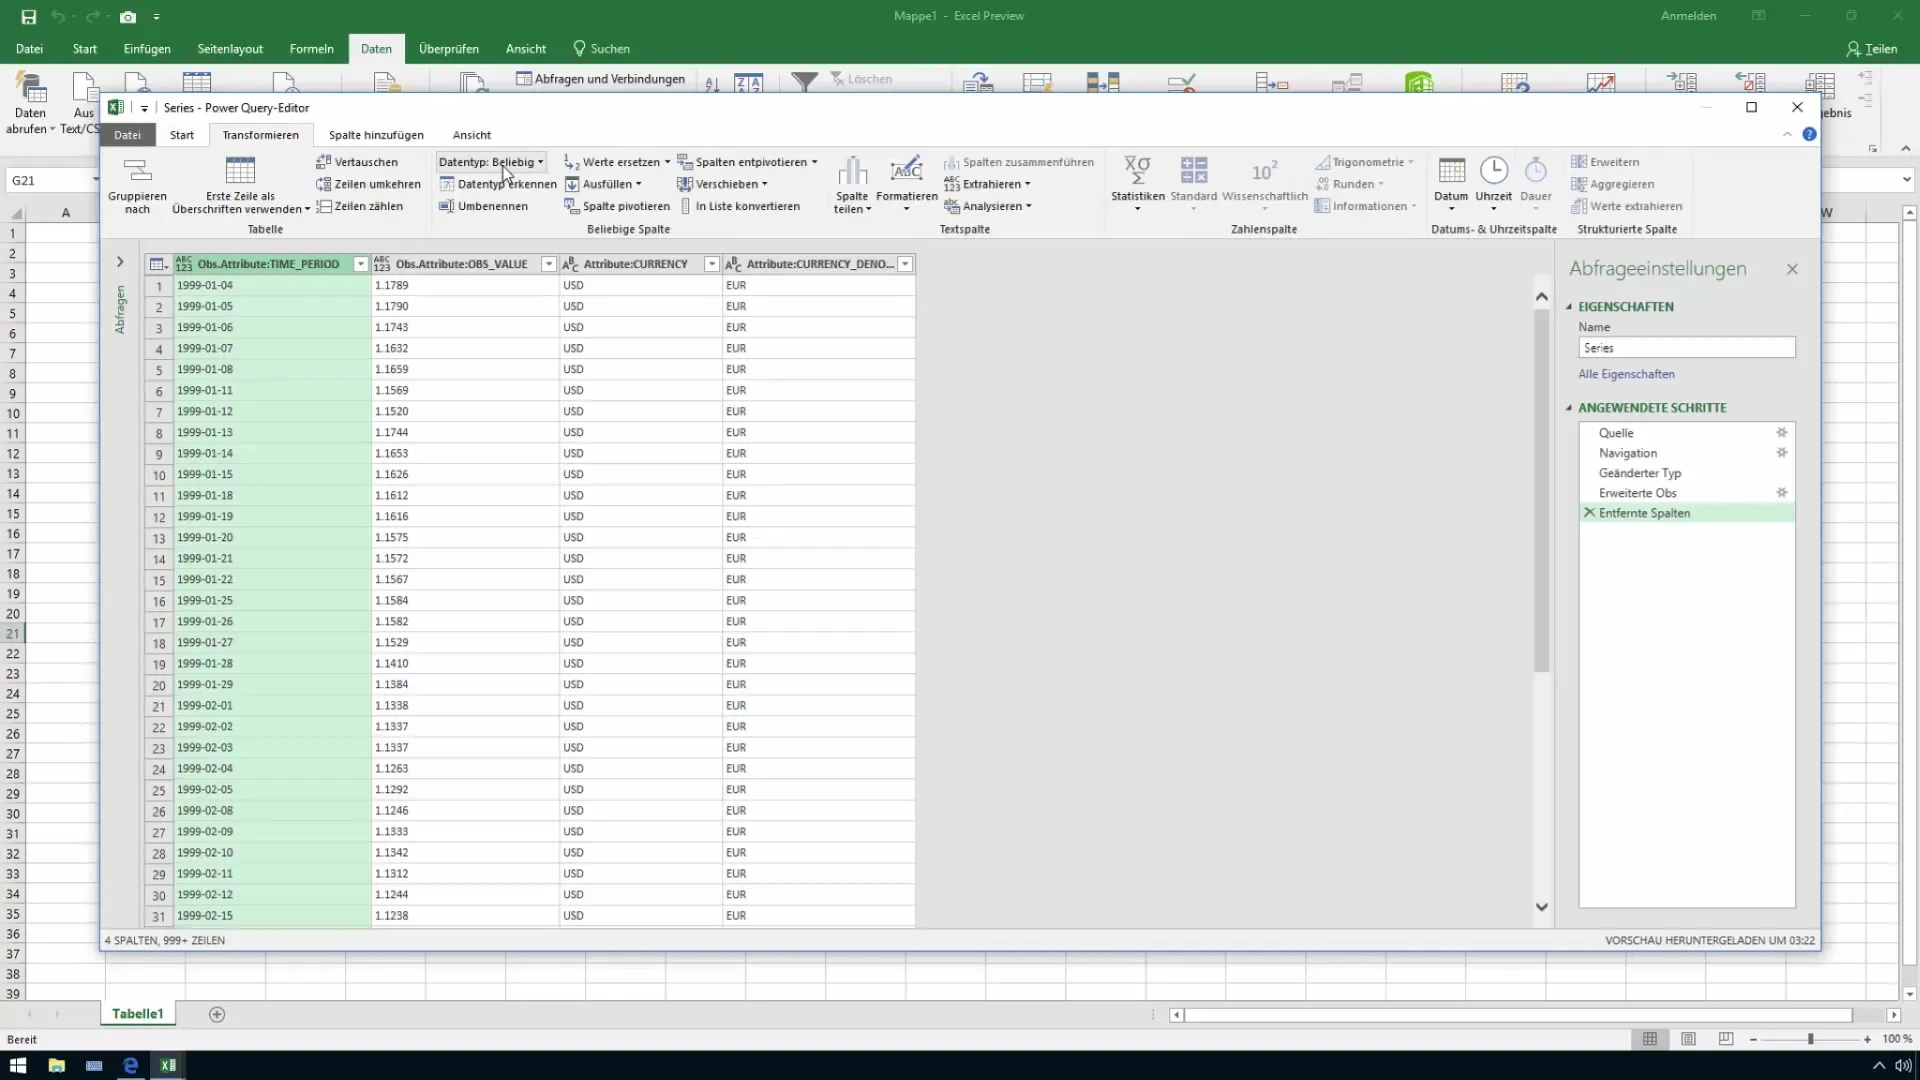Switch to Spalte hinzufügen tab
1920x1080 pixels.
click(376, 135)
